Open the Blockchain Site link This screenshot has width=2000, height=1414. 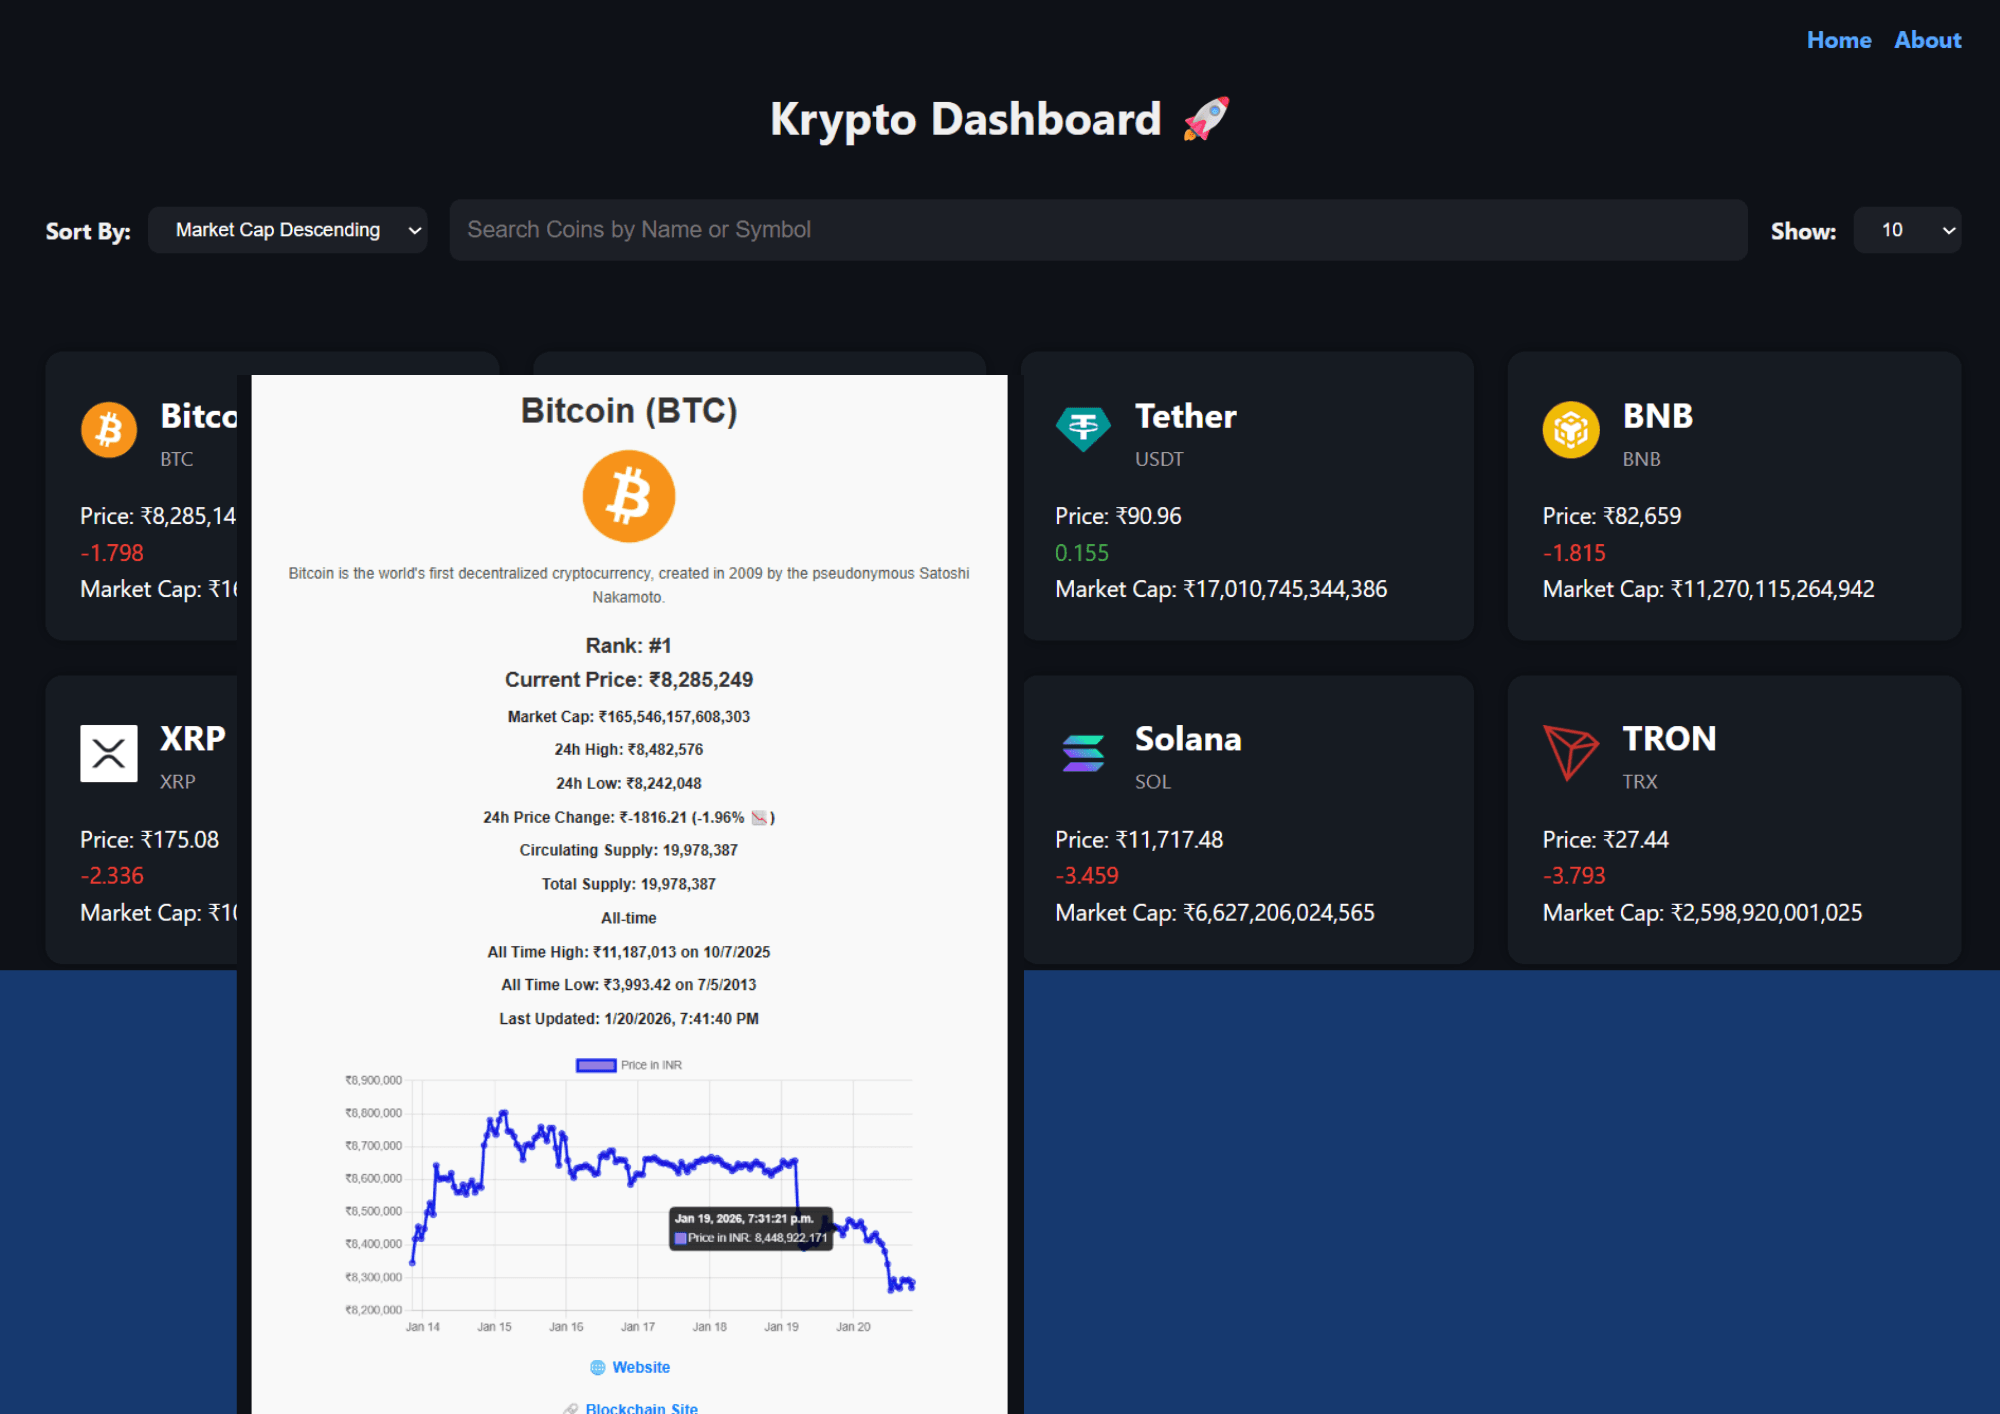point(641,1407)
